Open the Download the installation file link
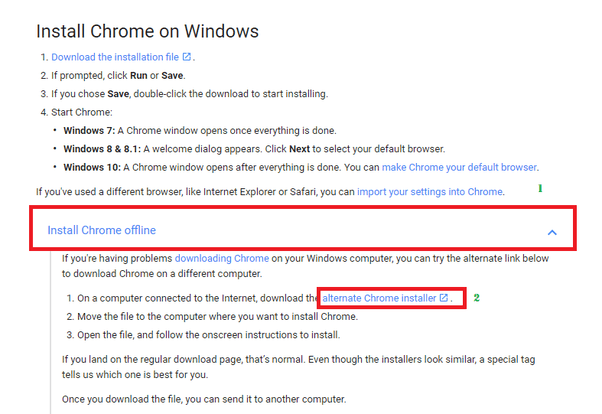 pos(115,57)
